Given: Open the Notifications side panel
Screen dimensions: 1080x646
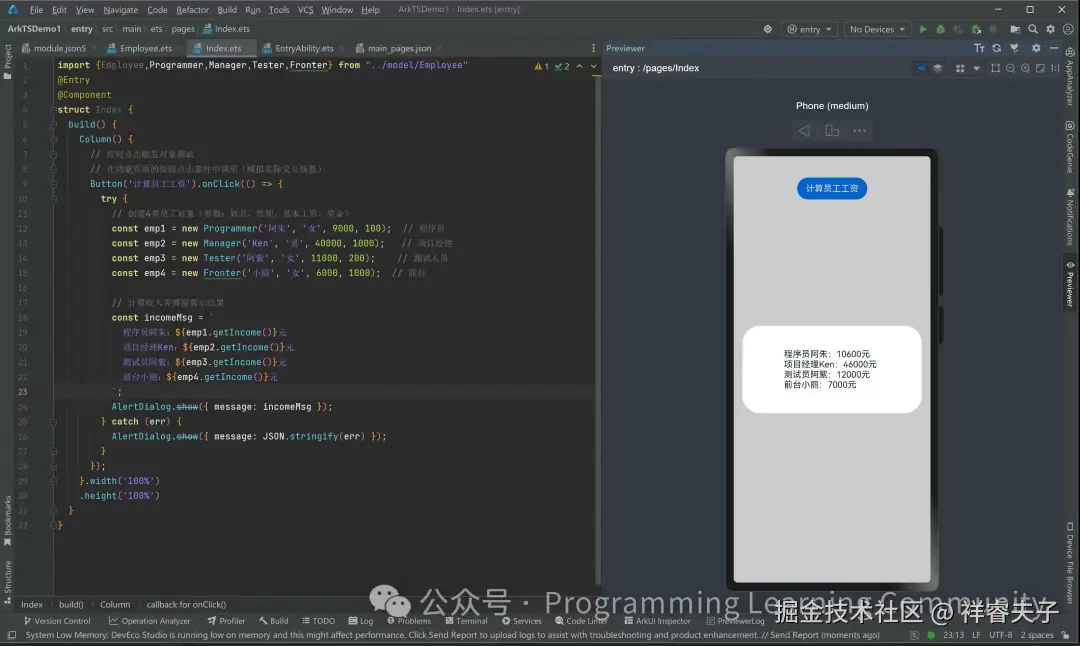Looking at the screenshot, I should (x=1070, y=216).
